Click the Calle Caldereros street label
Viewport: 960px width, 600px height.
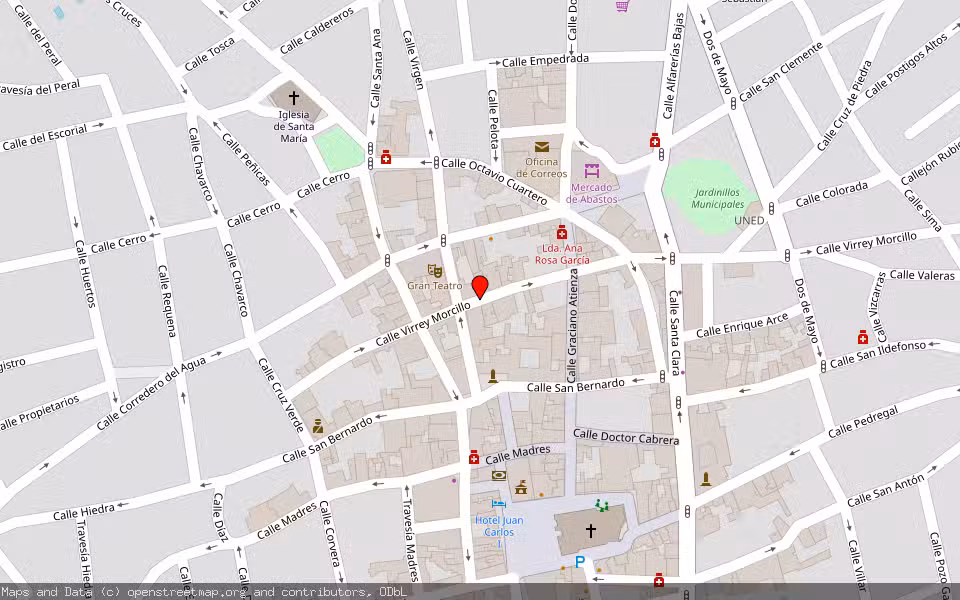317,31
